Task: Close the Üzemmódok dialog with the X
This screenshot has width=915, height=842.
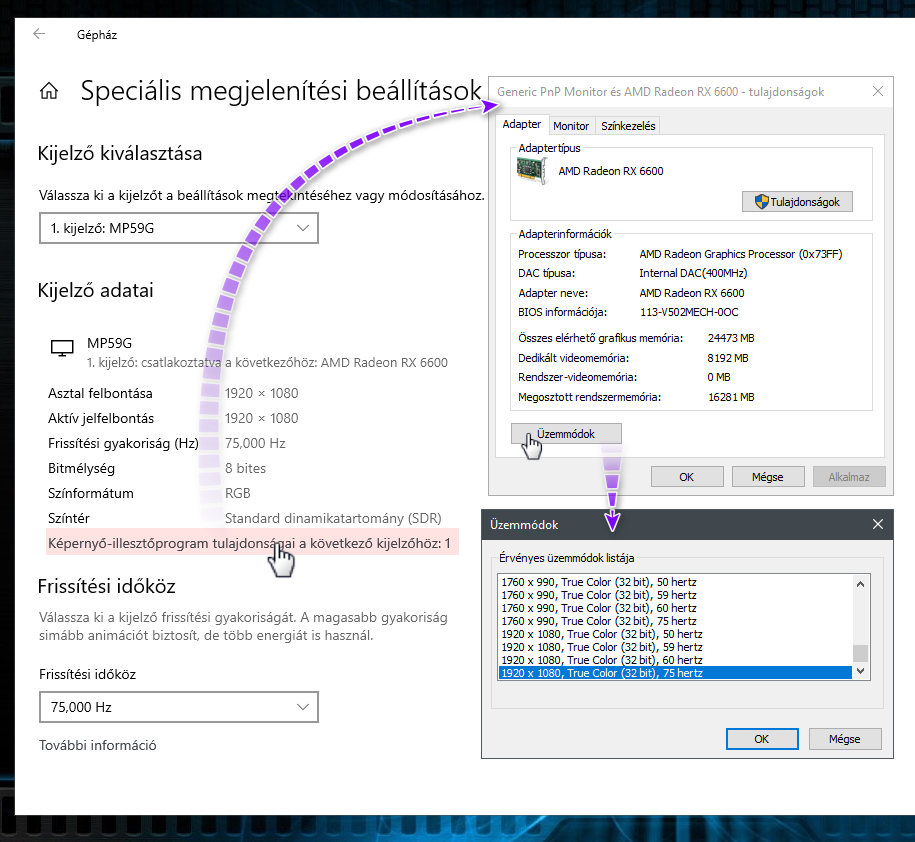Action: pyautogui.click(x=877, y=524)
